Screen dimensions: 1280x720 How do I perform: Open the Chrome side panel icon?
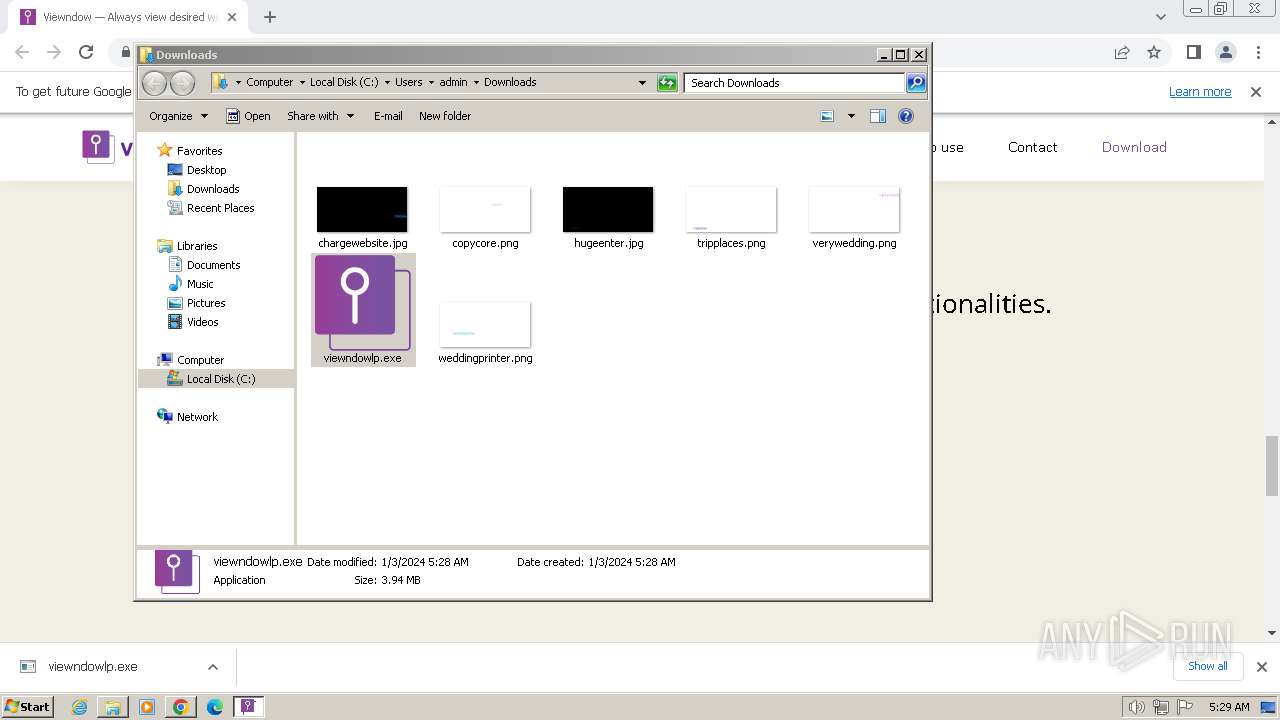click(1193, 52)
